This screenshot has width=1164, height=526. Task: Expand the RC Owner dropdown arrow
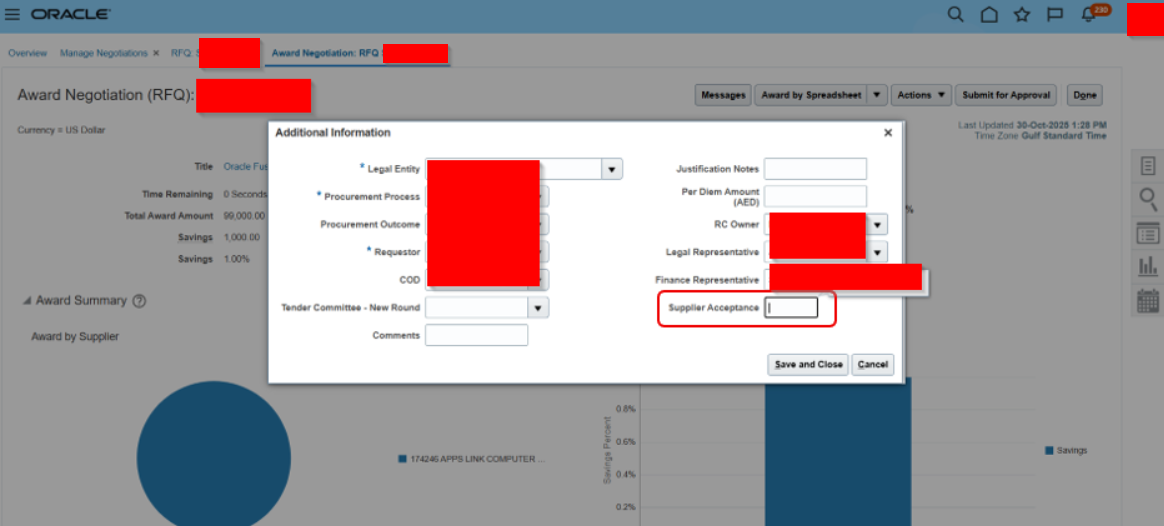point(877,225)
